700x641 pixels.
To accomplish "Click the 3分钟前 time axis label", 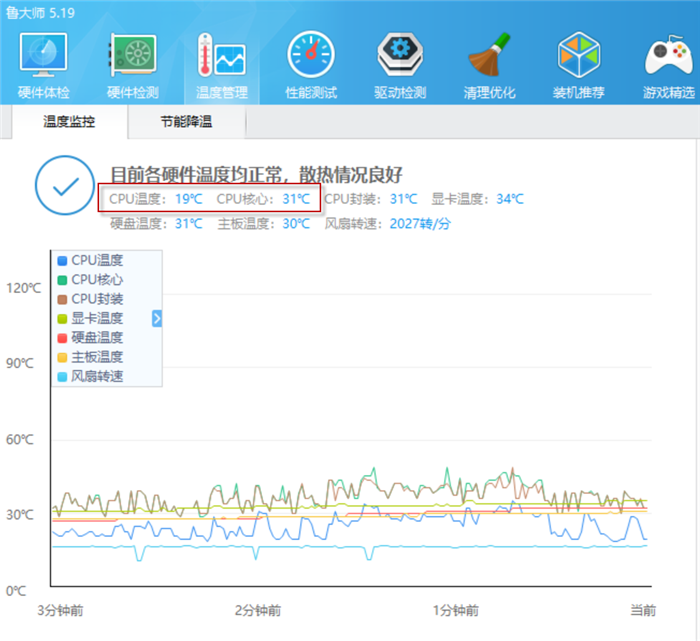I will 60,610.
